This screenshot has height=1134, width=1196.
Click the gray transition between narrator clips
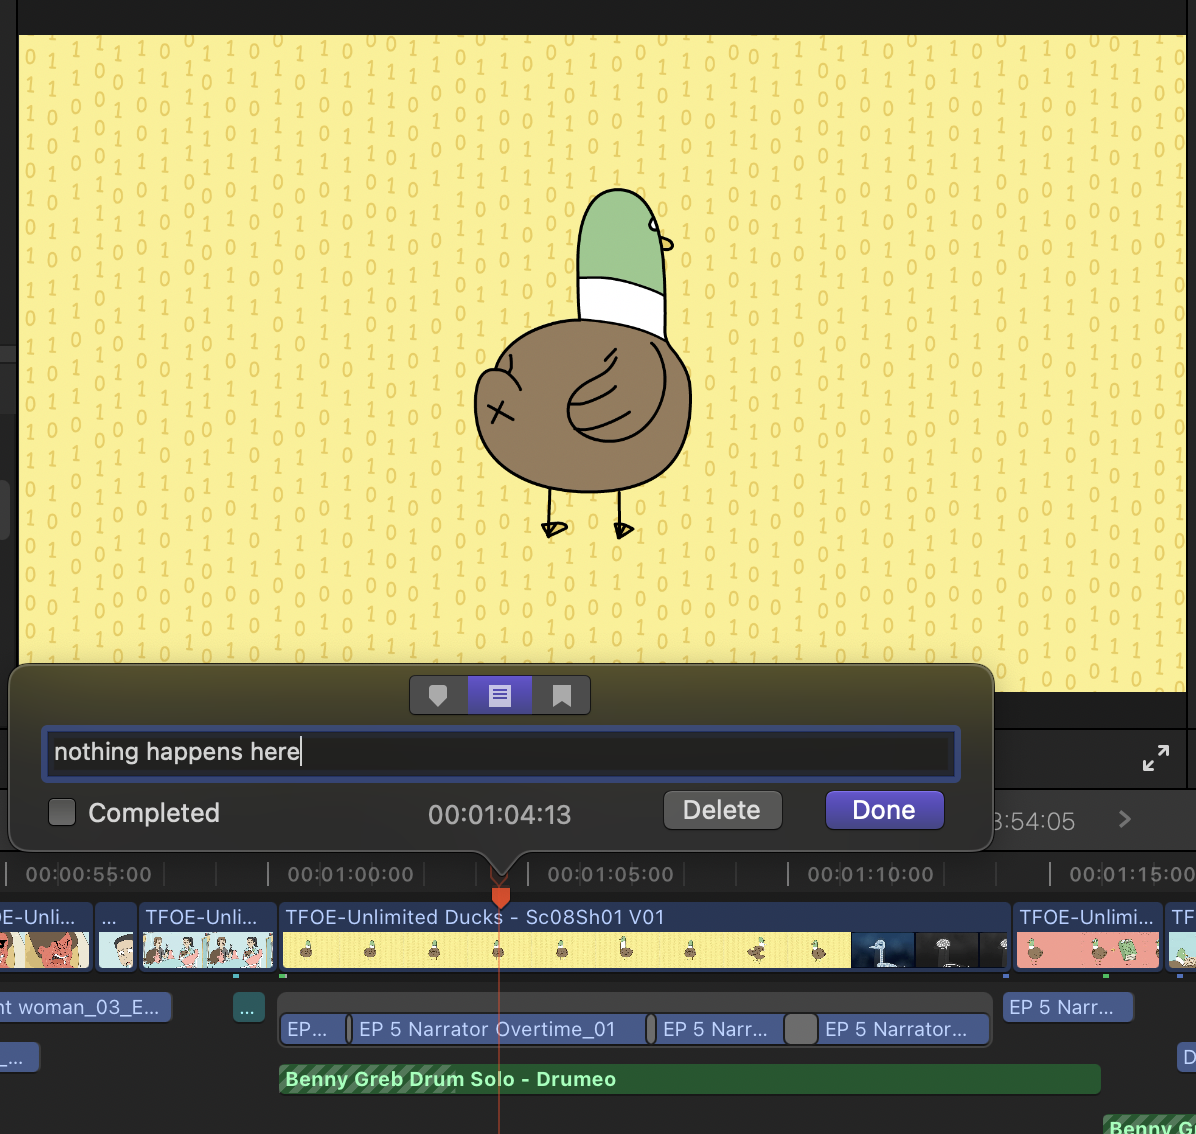800,1029
